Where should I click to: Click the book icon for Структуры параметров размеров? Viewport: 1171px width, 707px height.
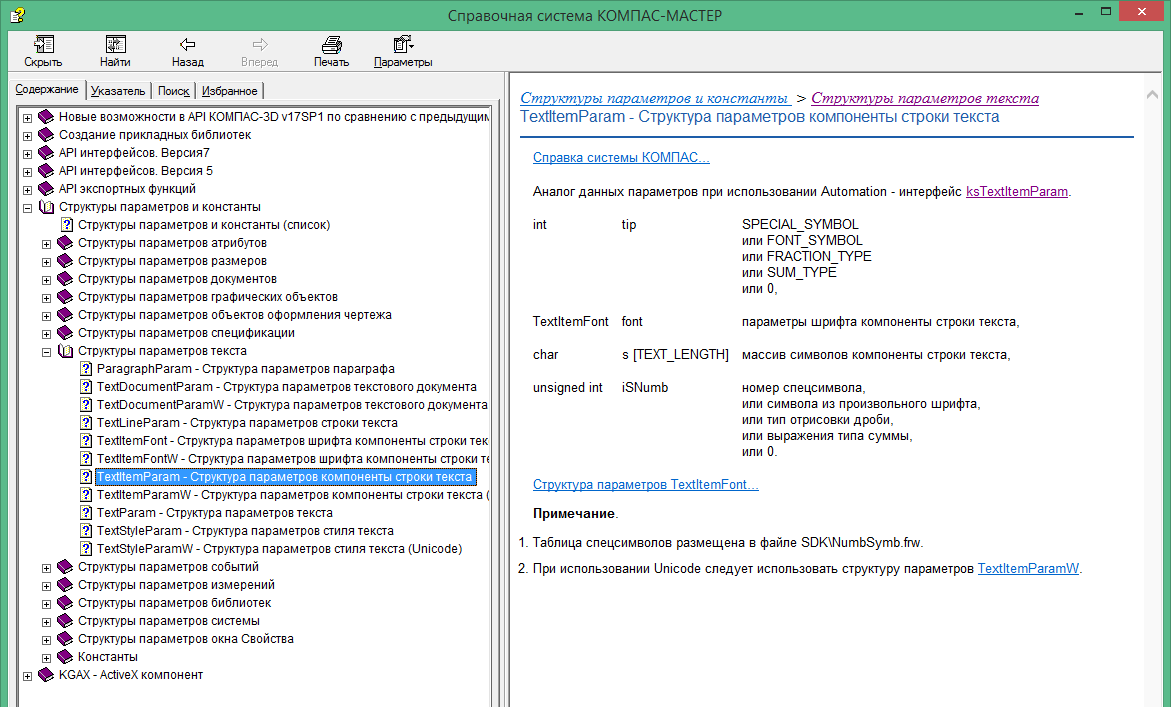pyautogui.click(x=66, y=261)
